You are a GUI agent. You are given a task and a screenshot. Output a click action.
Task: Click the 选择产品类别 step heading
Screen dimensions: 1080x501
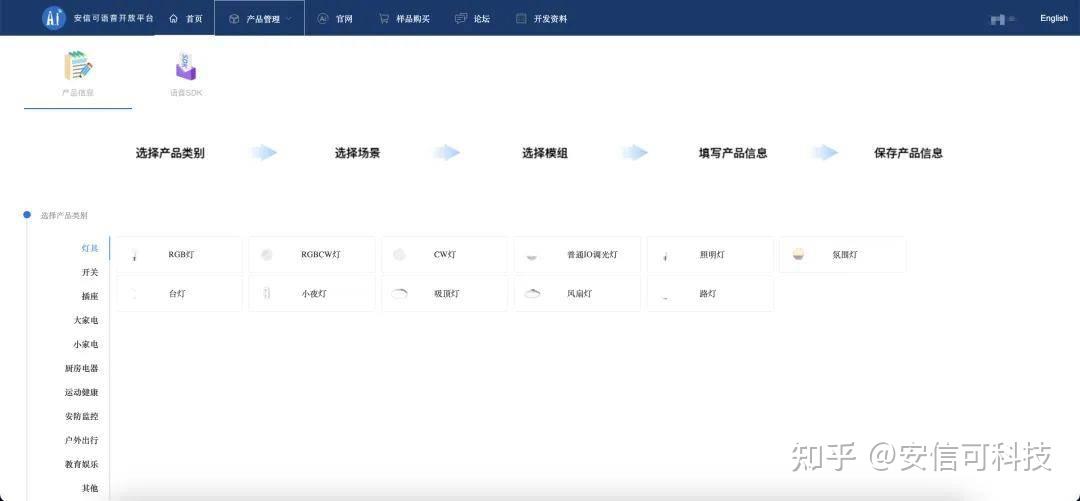click(x=170, y=153)
